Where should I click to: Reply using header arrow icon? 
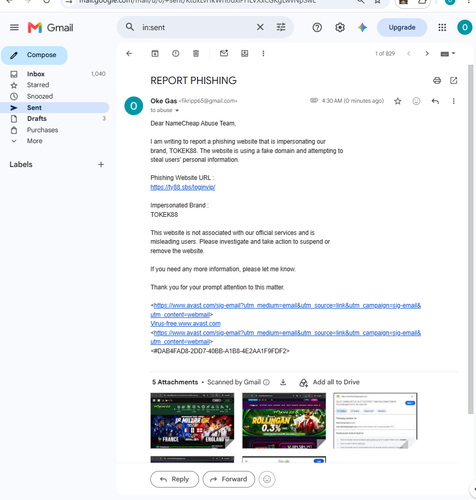pyautogui.click(x=435, y=101)
